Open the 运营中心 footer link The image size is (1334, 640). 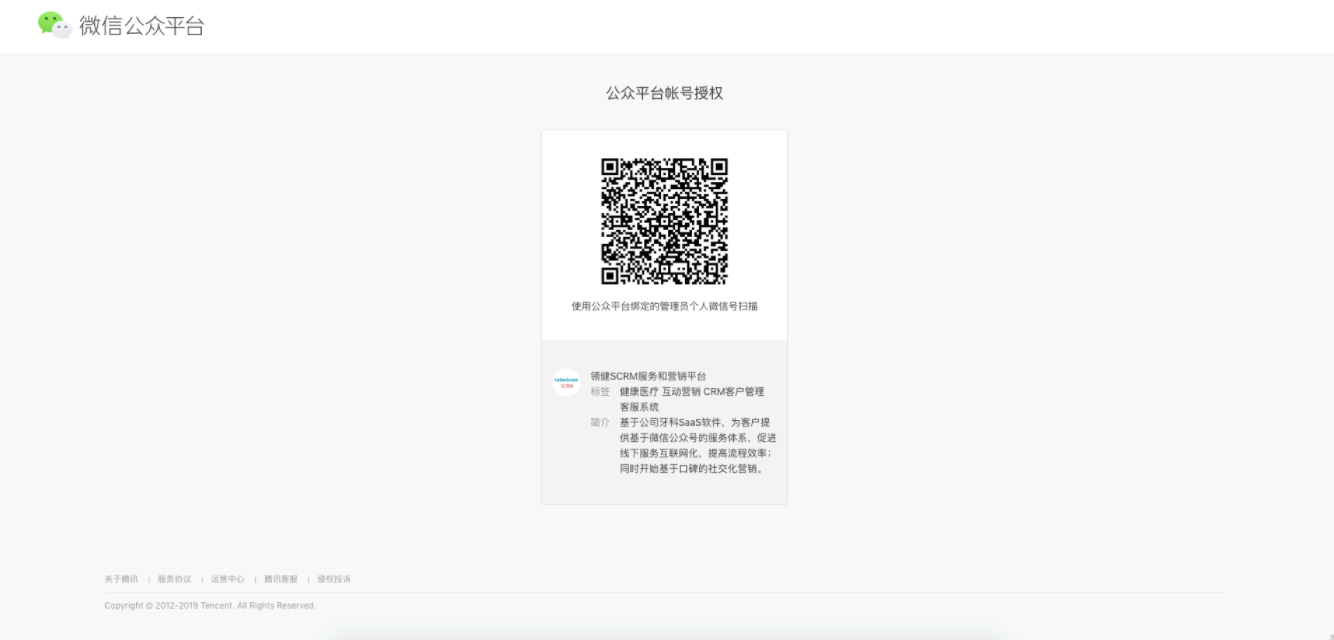click(x=227, y=579)
